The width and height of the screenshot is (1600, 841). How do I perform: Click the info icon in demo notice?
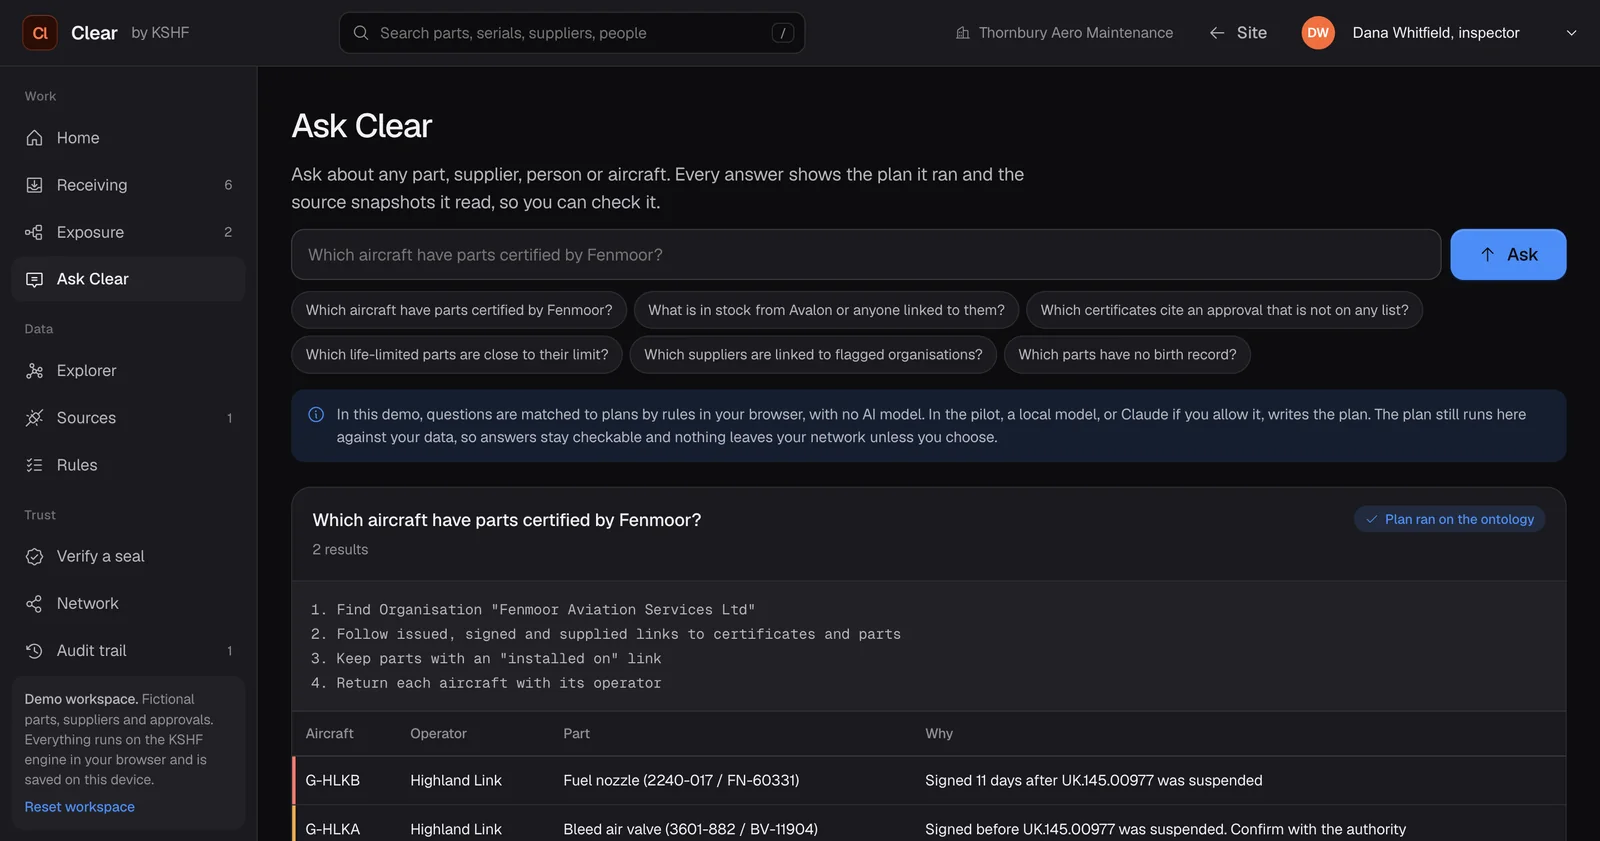click(x=316, y=414)
